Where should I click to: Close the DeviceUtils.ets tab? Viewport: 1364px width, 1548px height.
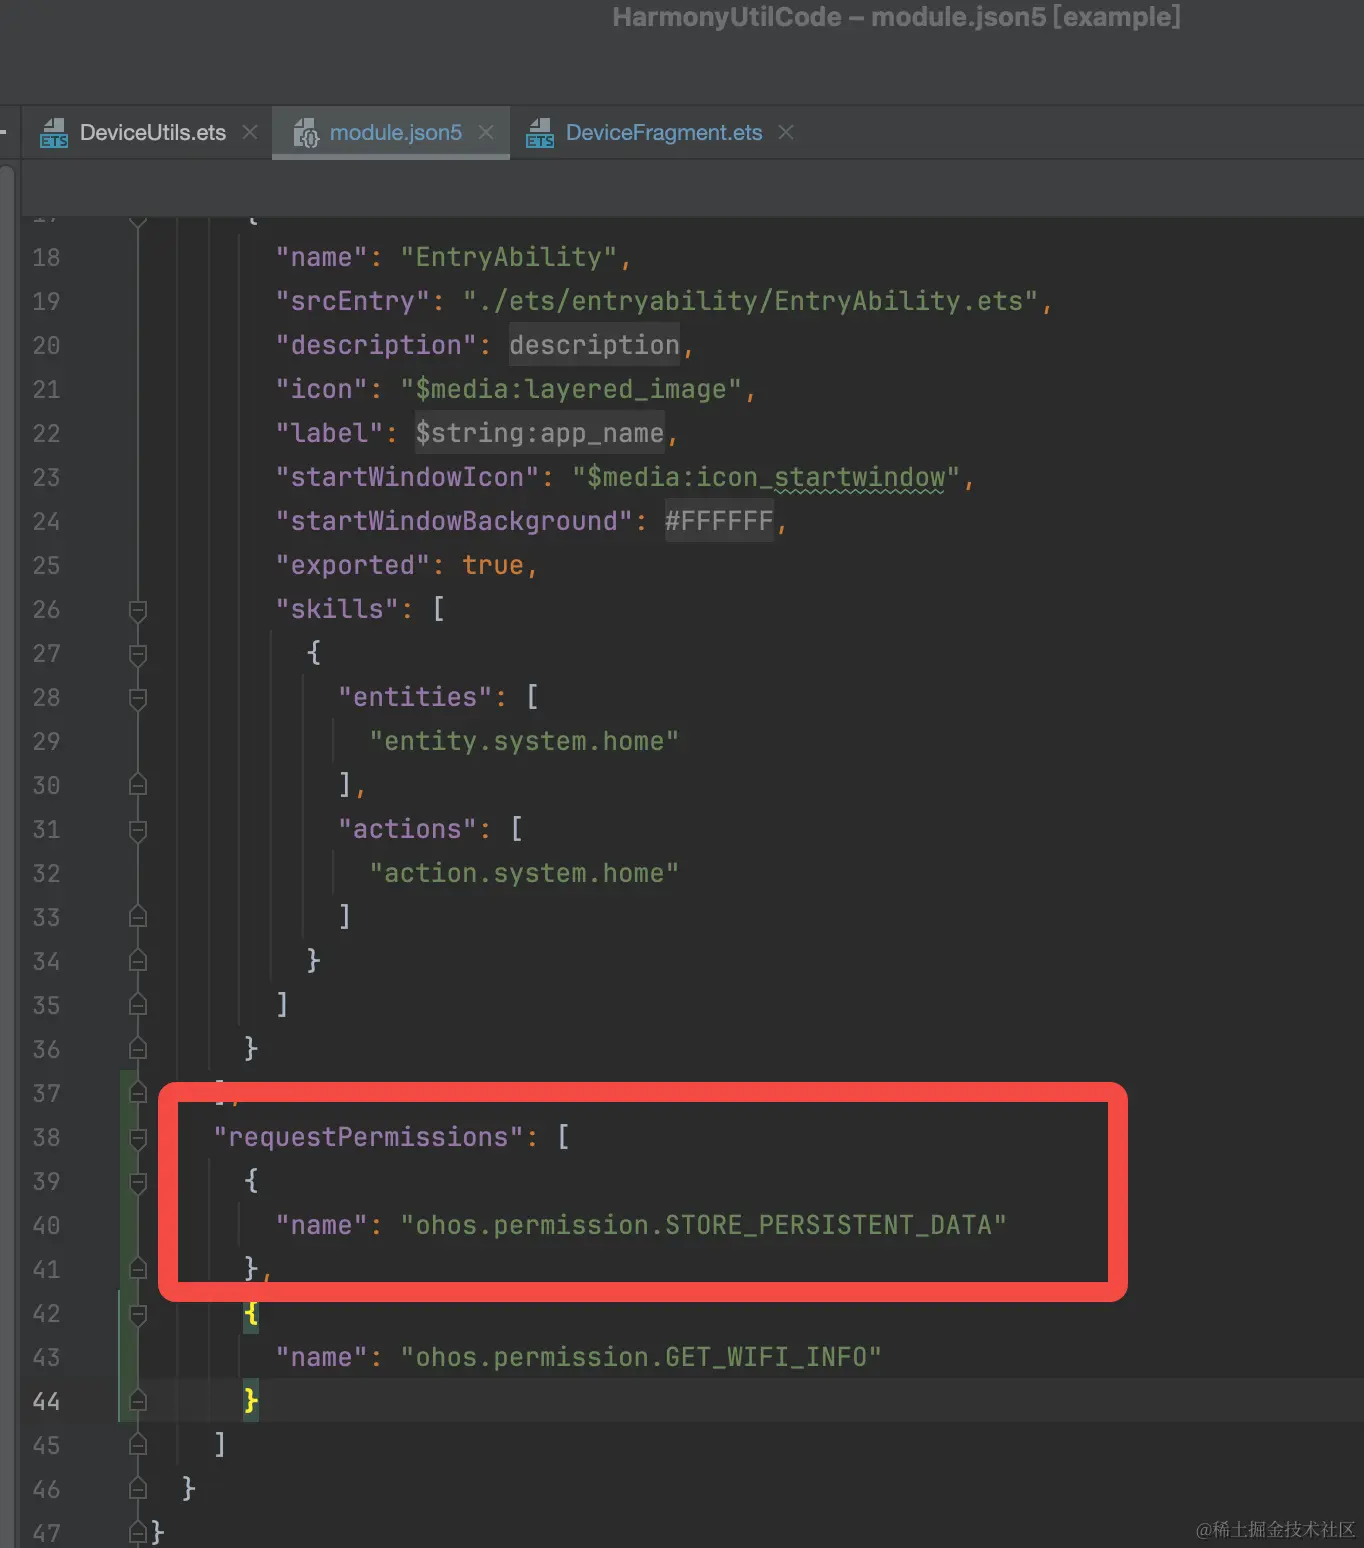250,132
